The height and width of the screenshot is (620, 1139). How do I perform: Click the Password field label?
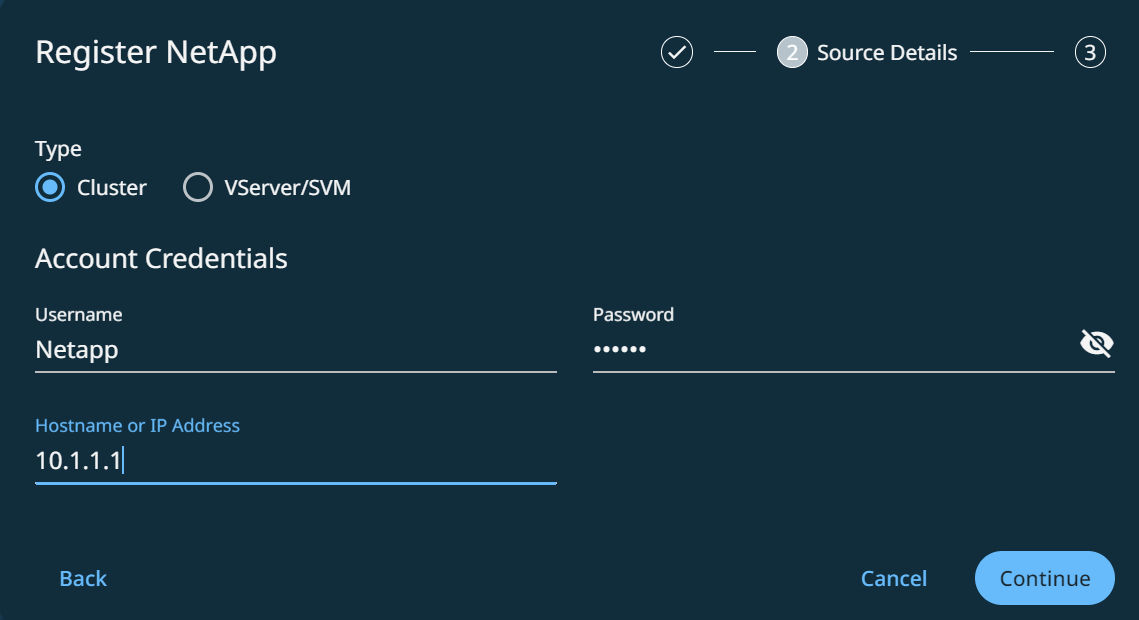tap(633, 314)
